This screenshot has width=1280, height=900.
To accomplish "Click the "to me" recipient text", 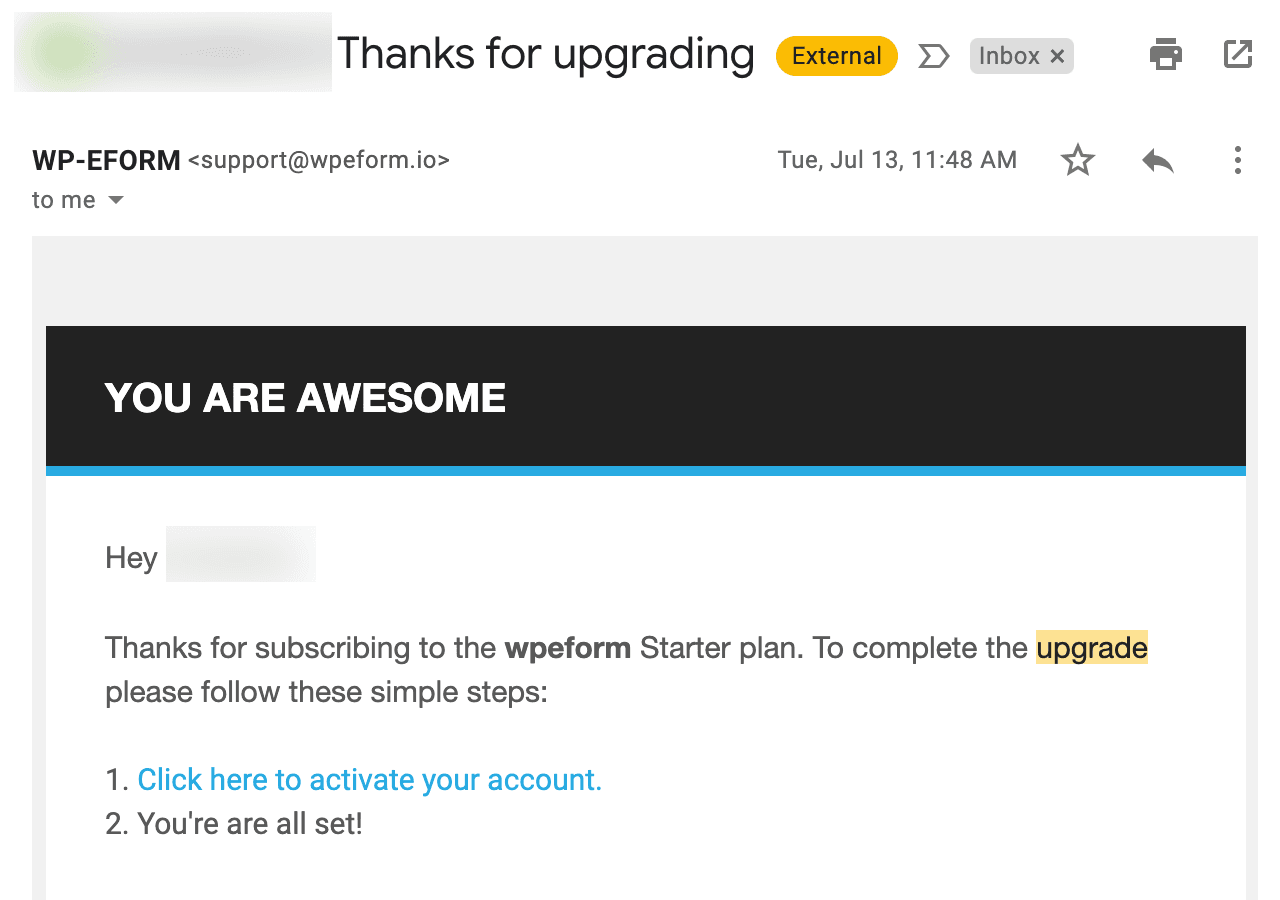I will click(x=64, y=200).
